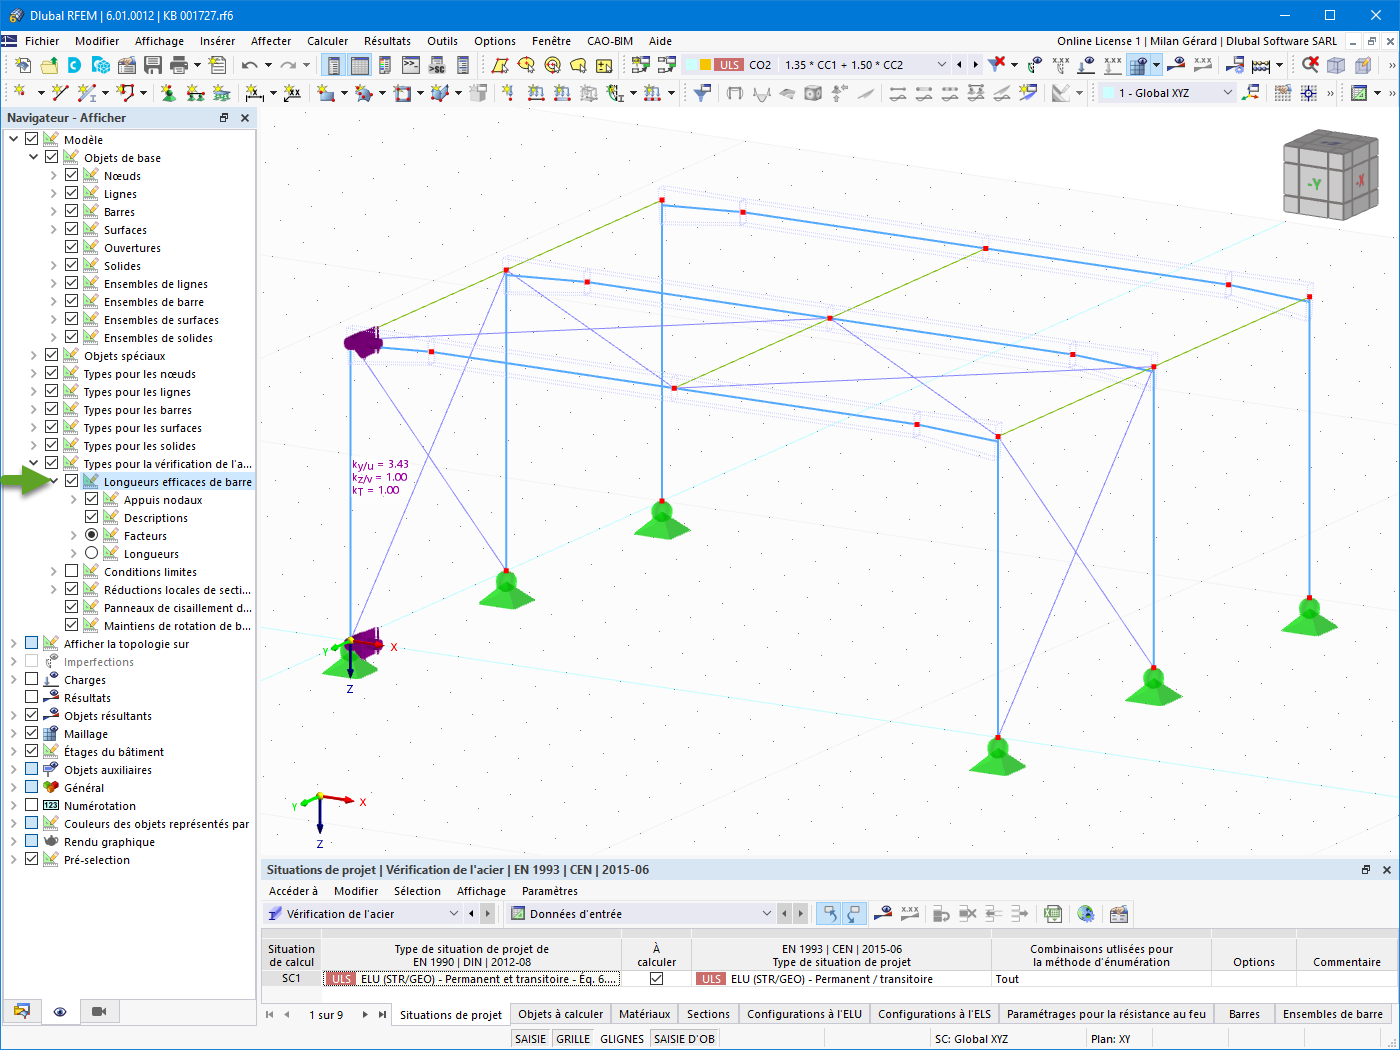Select the New Line tool icon
This screenshot has width=1400, height=1050.
(60, 93)
